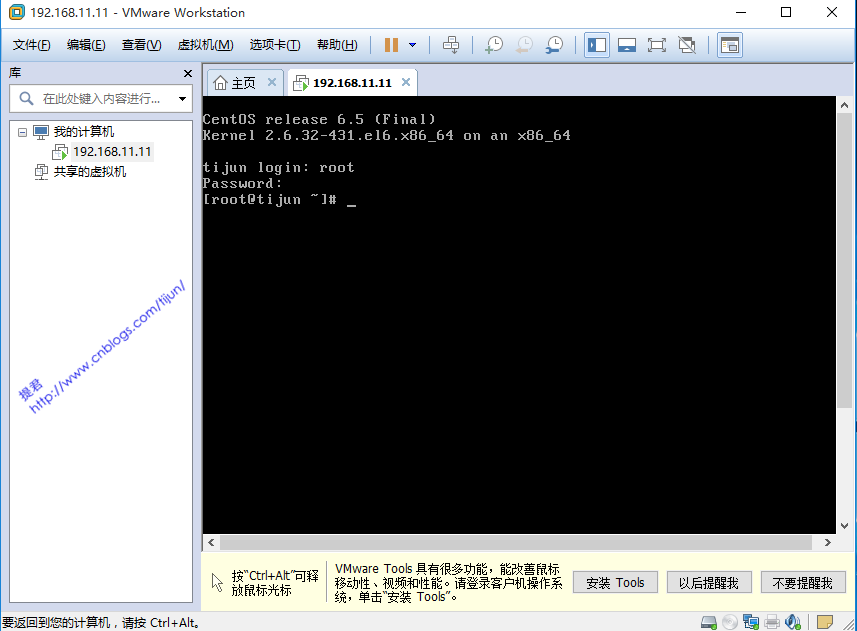Viewport: 857px width, 631px height.
Task: Select VM 192.168.11.11 in library tree
Action: pos(112,151)
